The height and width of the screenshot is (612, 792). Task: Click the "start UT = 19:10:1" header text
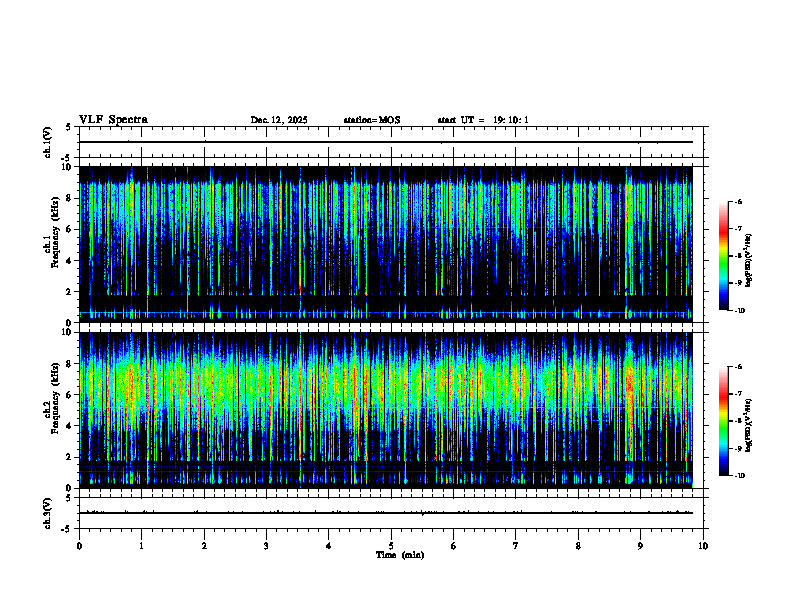tap(483, 120)
